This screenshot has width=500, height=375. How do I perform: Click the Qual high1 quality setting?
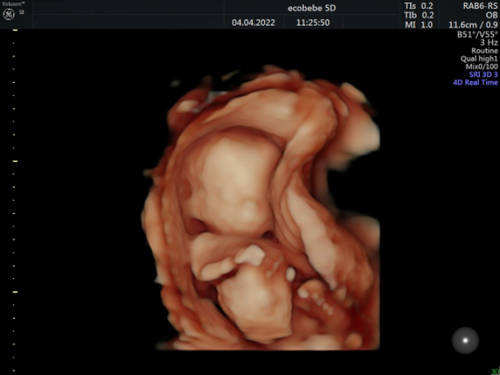tap(479, 59)
